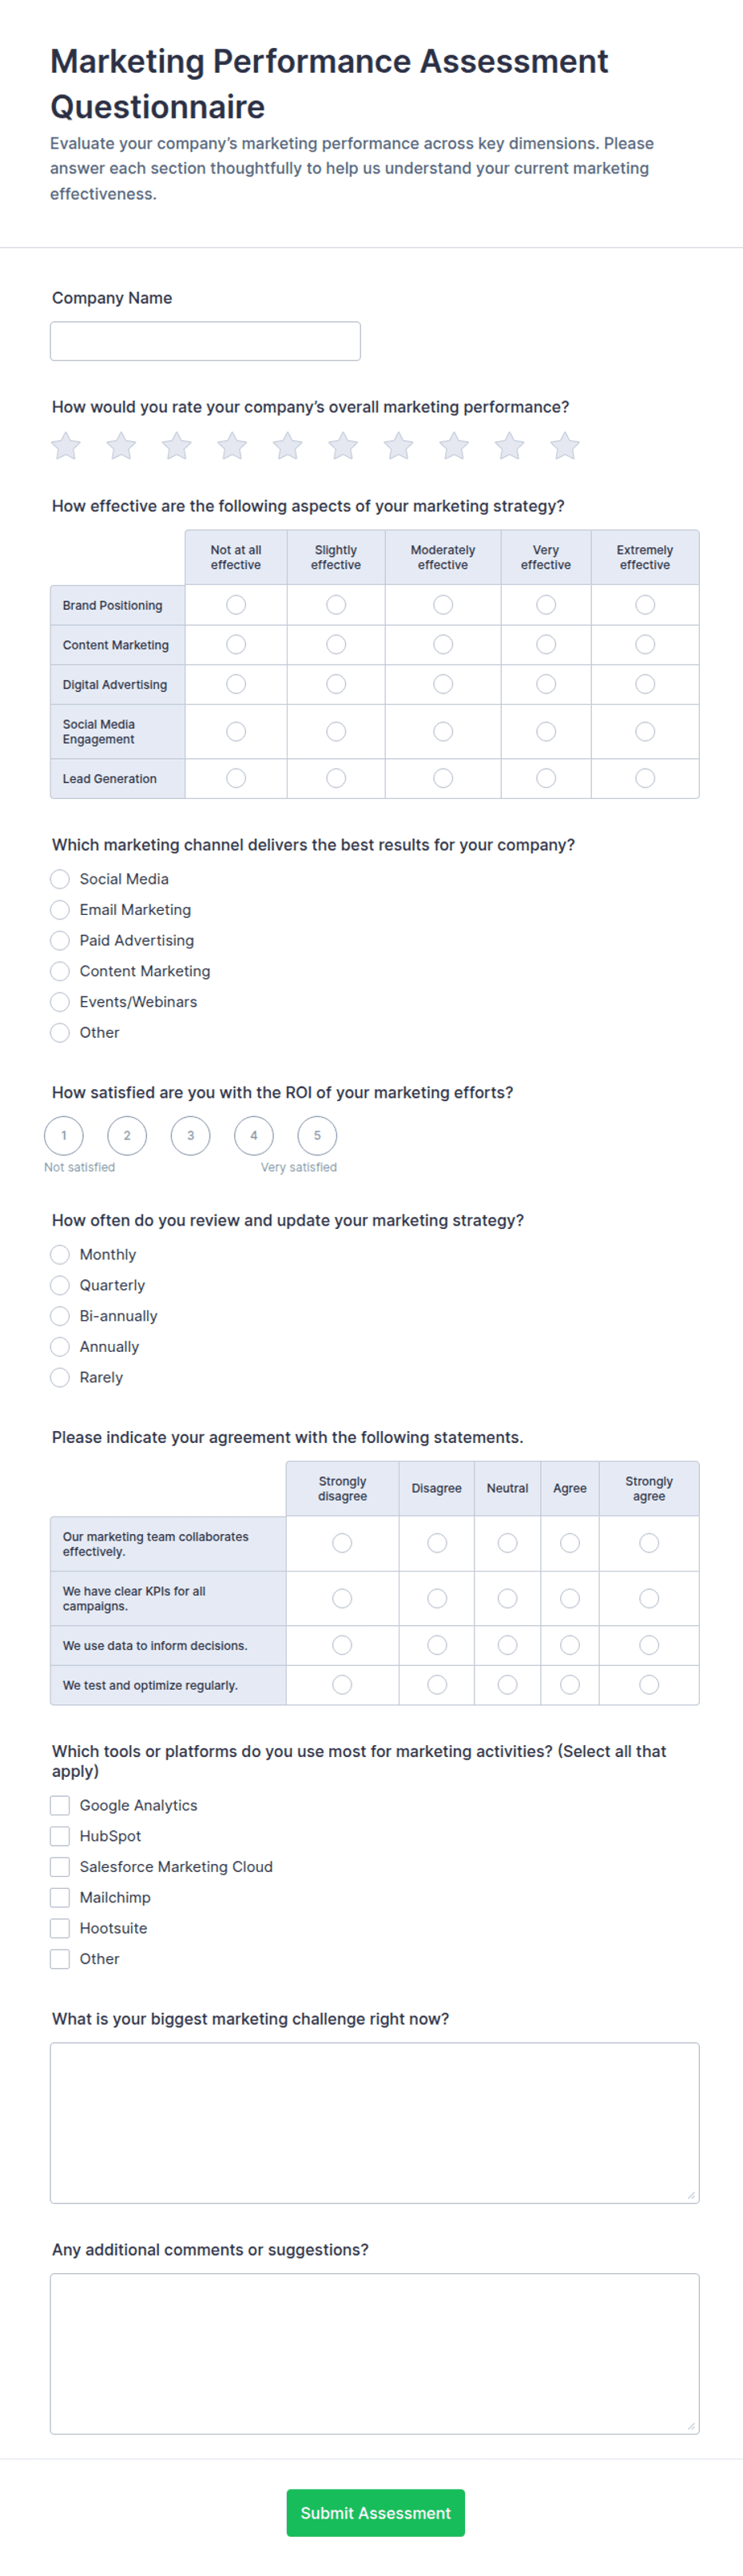Check the Google Analytics checkbox
743x2576 pixels.
[60, 1805]
